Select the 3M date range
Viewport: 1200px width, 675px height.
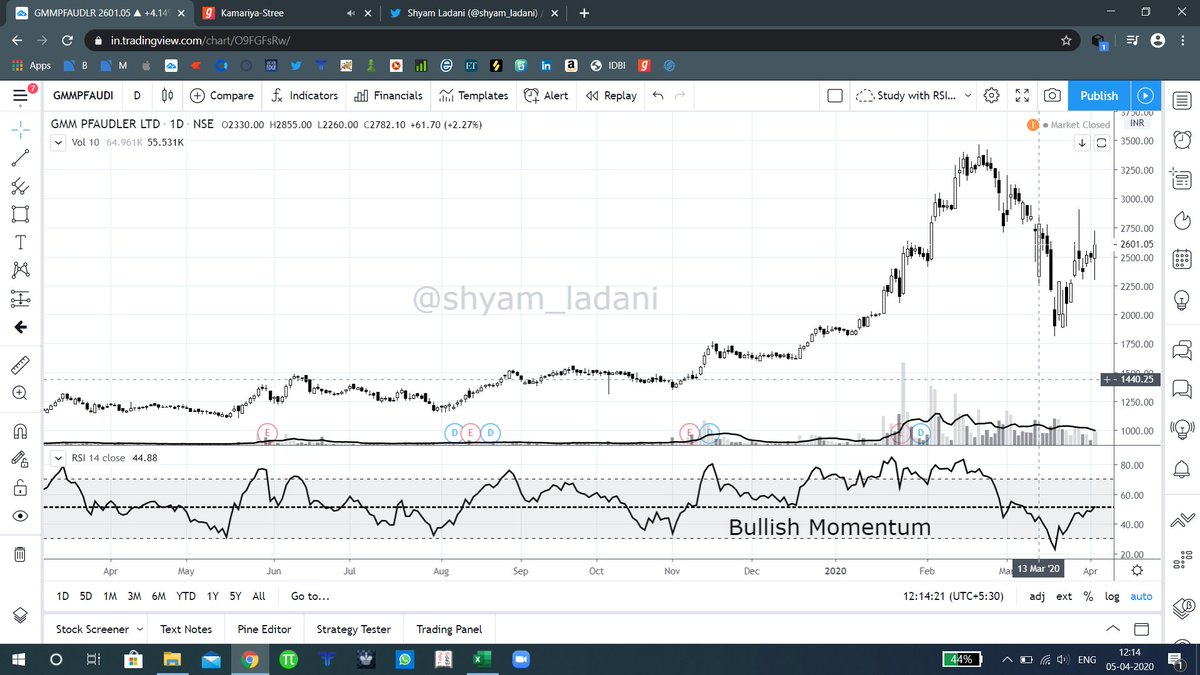click(133, 596)
